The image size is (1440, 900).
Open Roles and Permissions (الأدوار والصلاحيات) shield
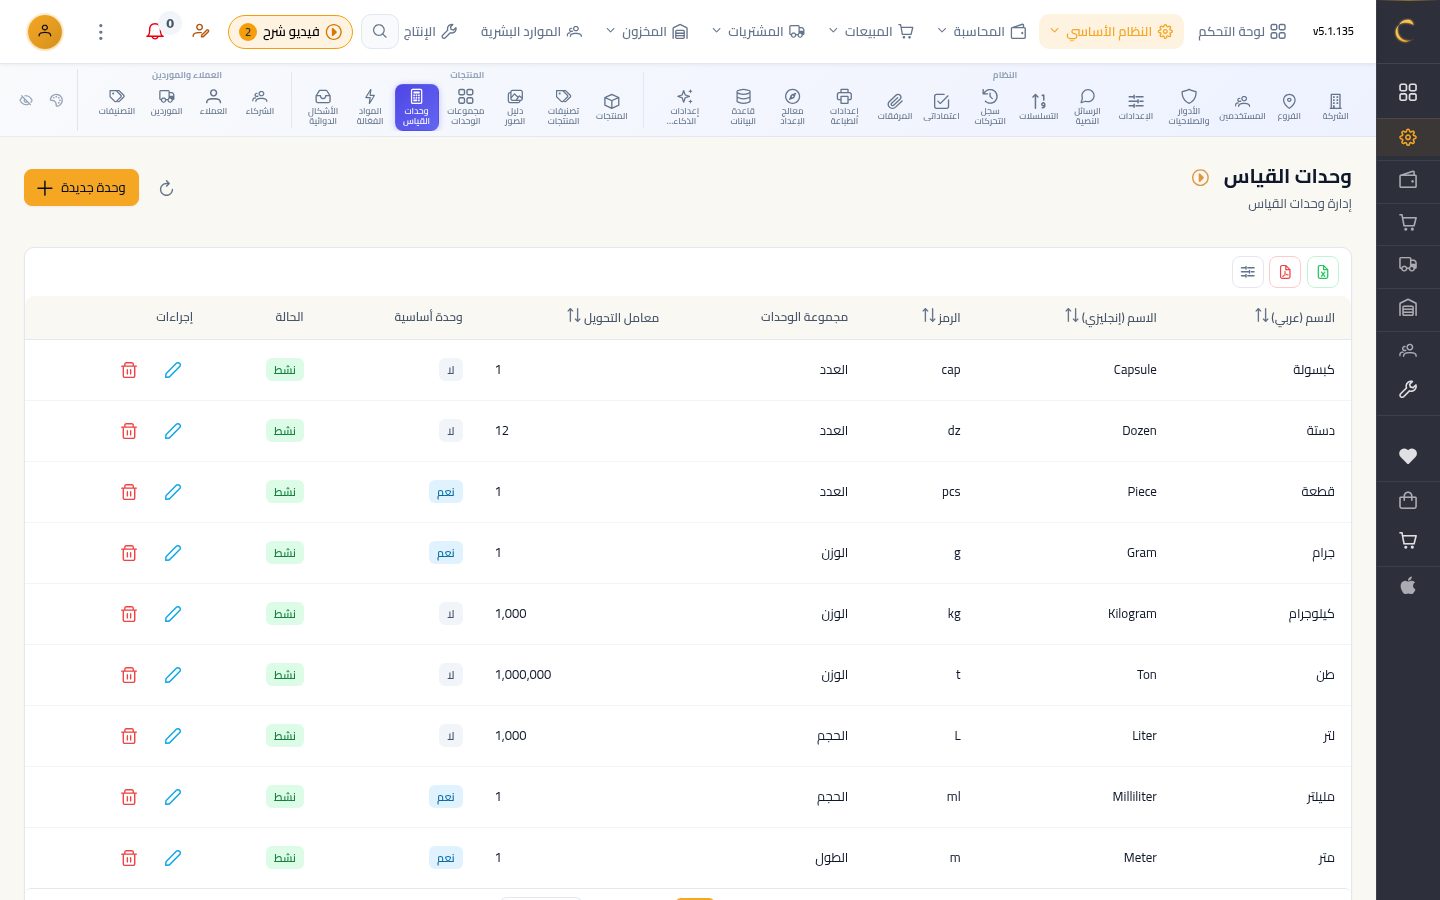1189,108
